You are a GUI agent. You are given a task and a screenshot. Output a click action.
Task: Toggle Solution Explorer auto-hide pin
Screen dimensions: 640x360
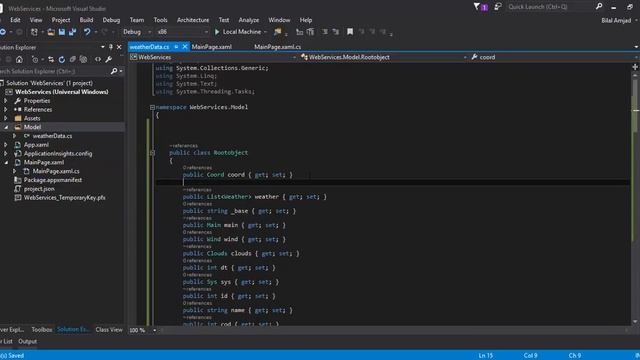pos(111,47)
